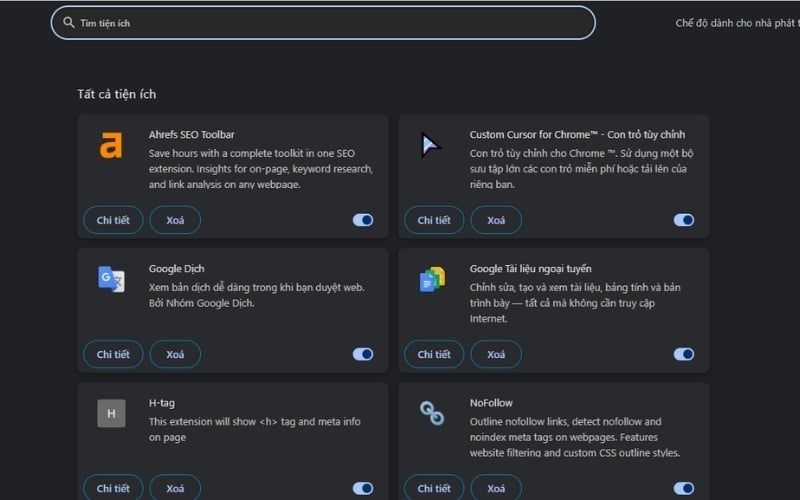The image size is (800, 500).
Task: Disable Google Tài liệu ngoại tuyến toggle
Action: [684, 354]
